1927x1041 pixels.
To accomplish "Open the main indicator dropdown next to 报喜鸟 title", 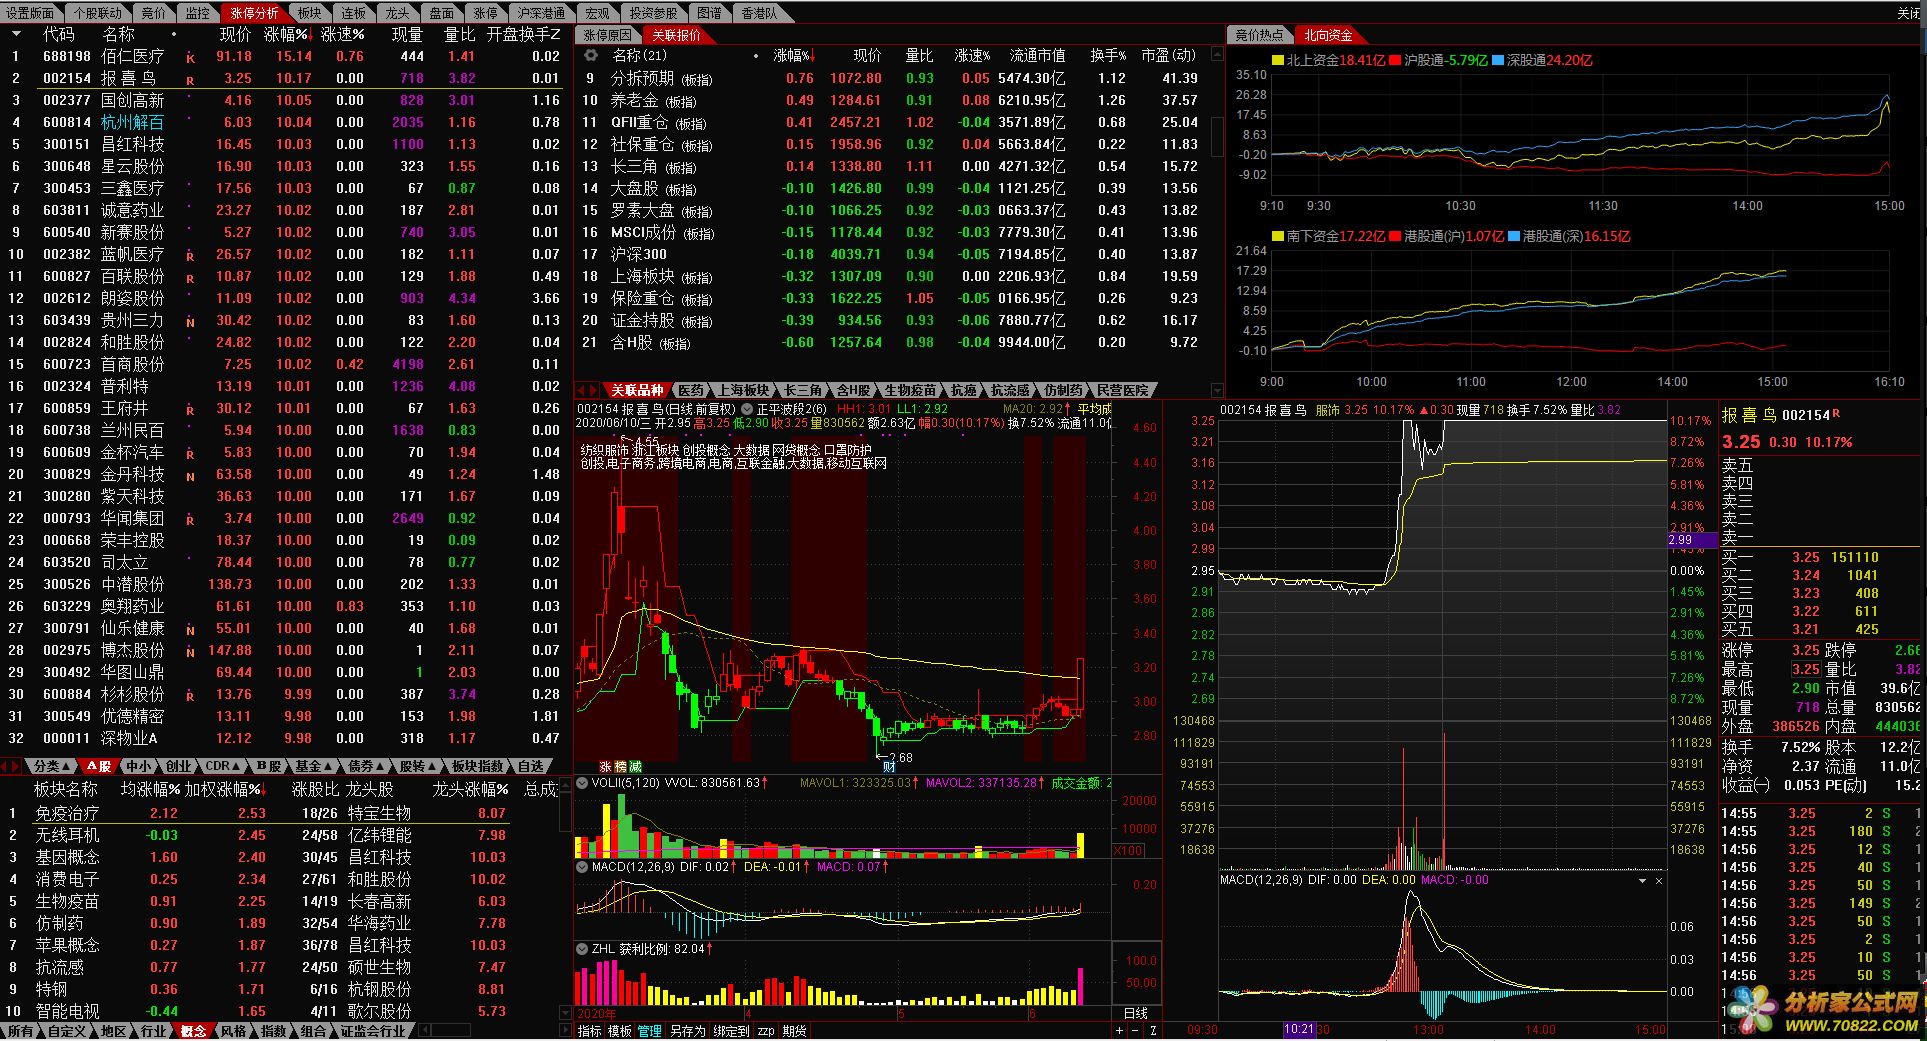I will (x=747, y=409).
